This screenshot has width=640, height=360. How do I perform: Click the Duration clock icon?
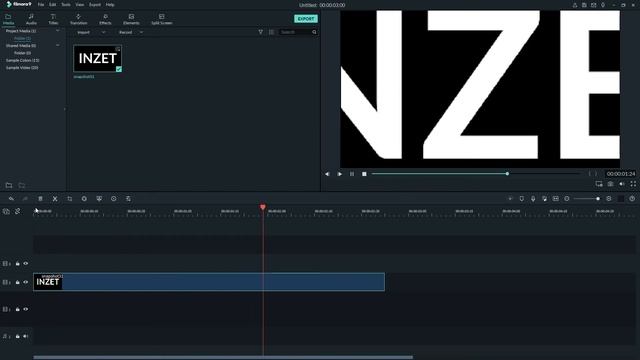click(113, 199)
